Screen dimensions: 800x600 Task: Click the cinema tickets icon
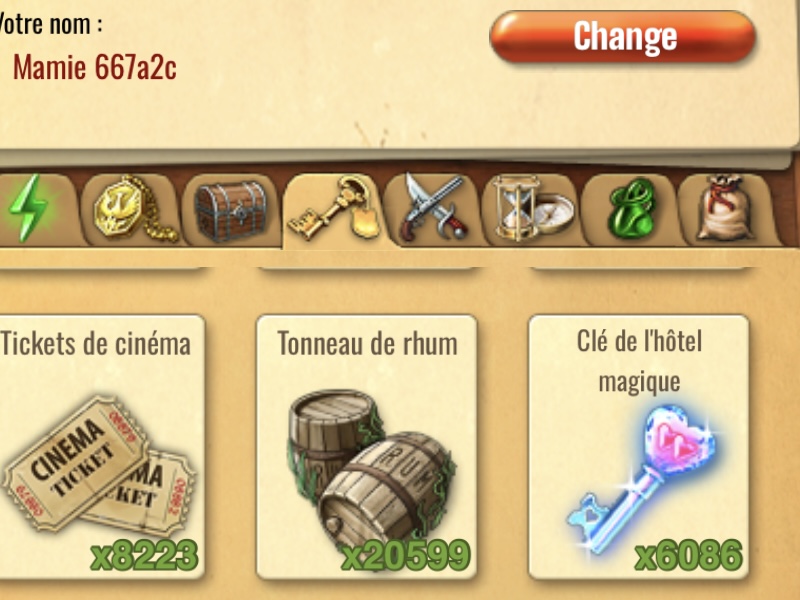[x=99, y=464]
